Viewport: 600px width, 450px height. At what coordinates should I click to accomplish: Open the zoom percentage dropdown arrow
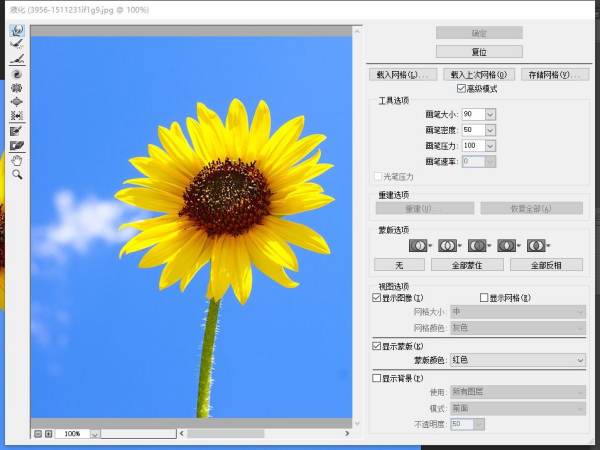click(x=95, y=434)
